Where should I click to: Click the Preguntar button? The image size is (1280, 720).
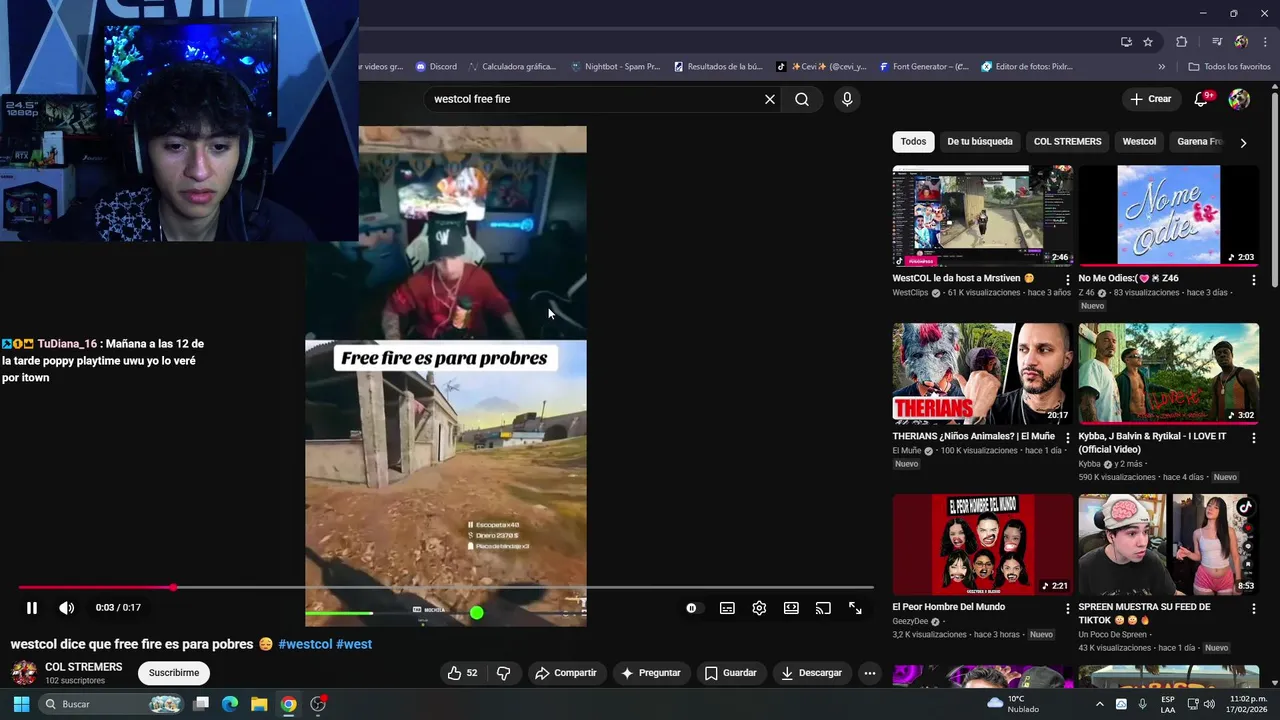651,673
